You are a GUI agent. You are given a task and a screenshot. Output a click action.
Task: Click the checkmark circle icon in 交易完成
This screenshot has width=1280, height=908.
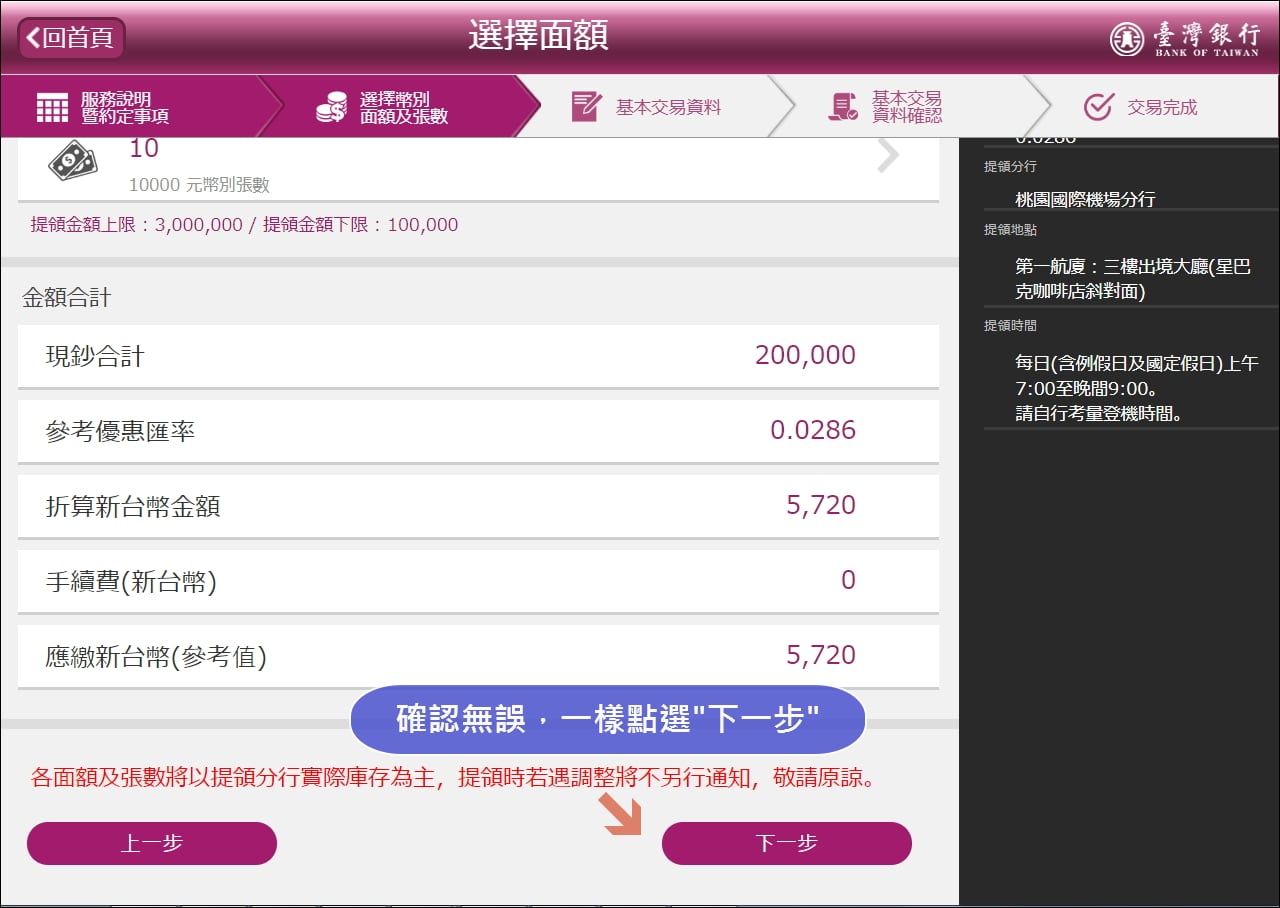(x=1098, y=107)
